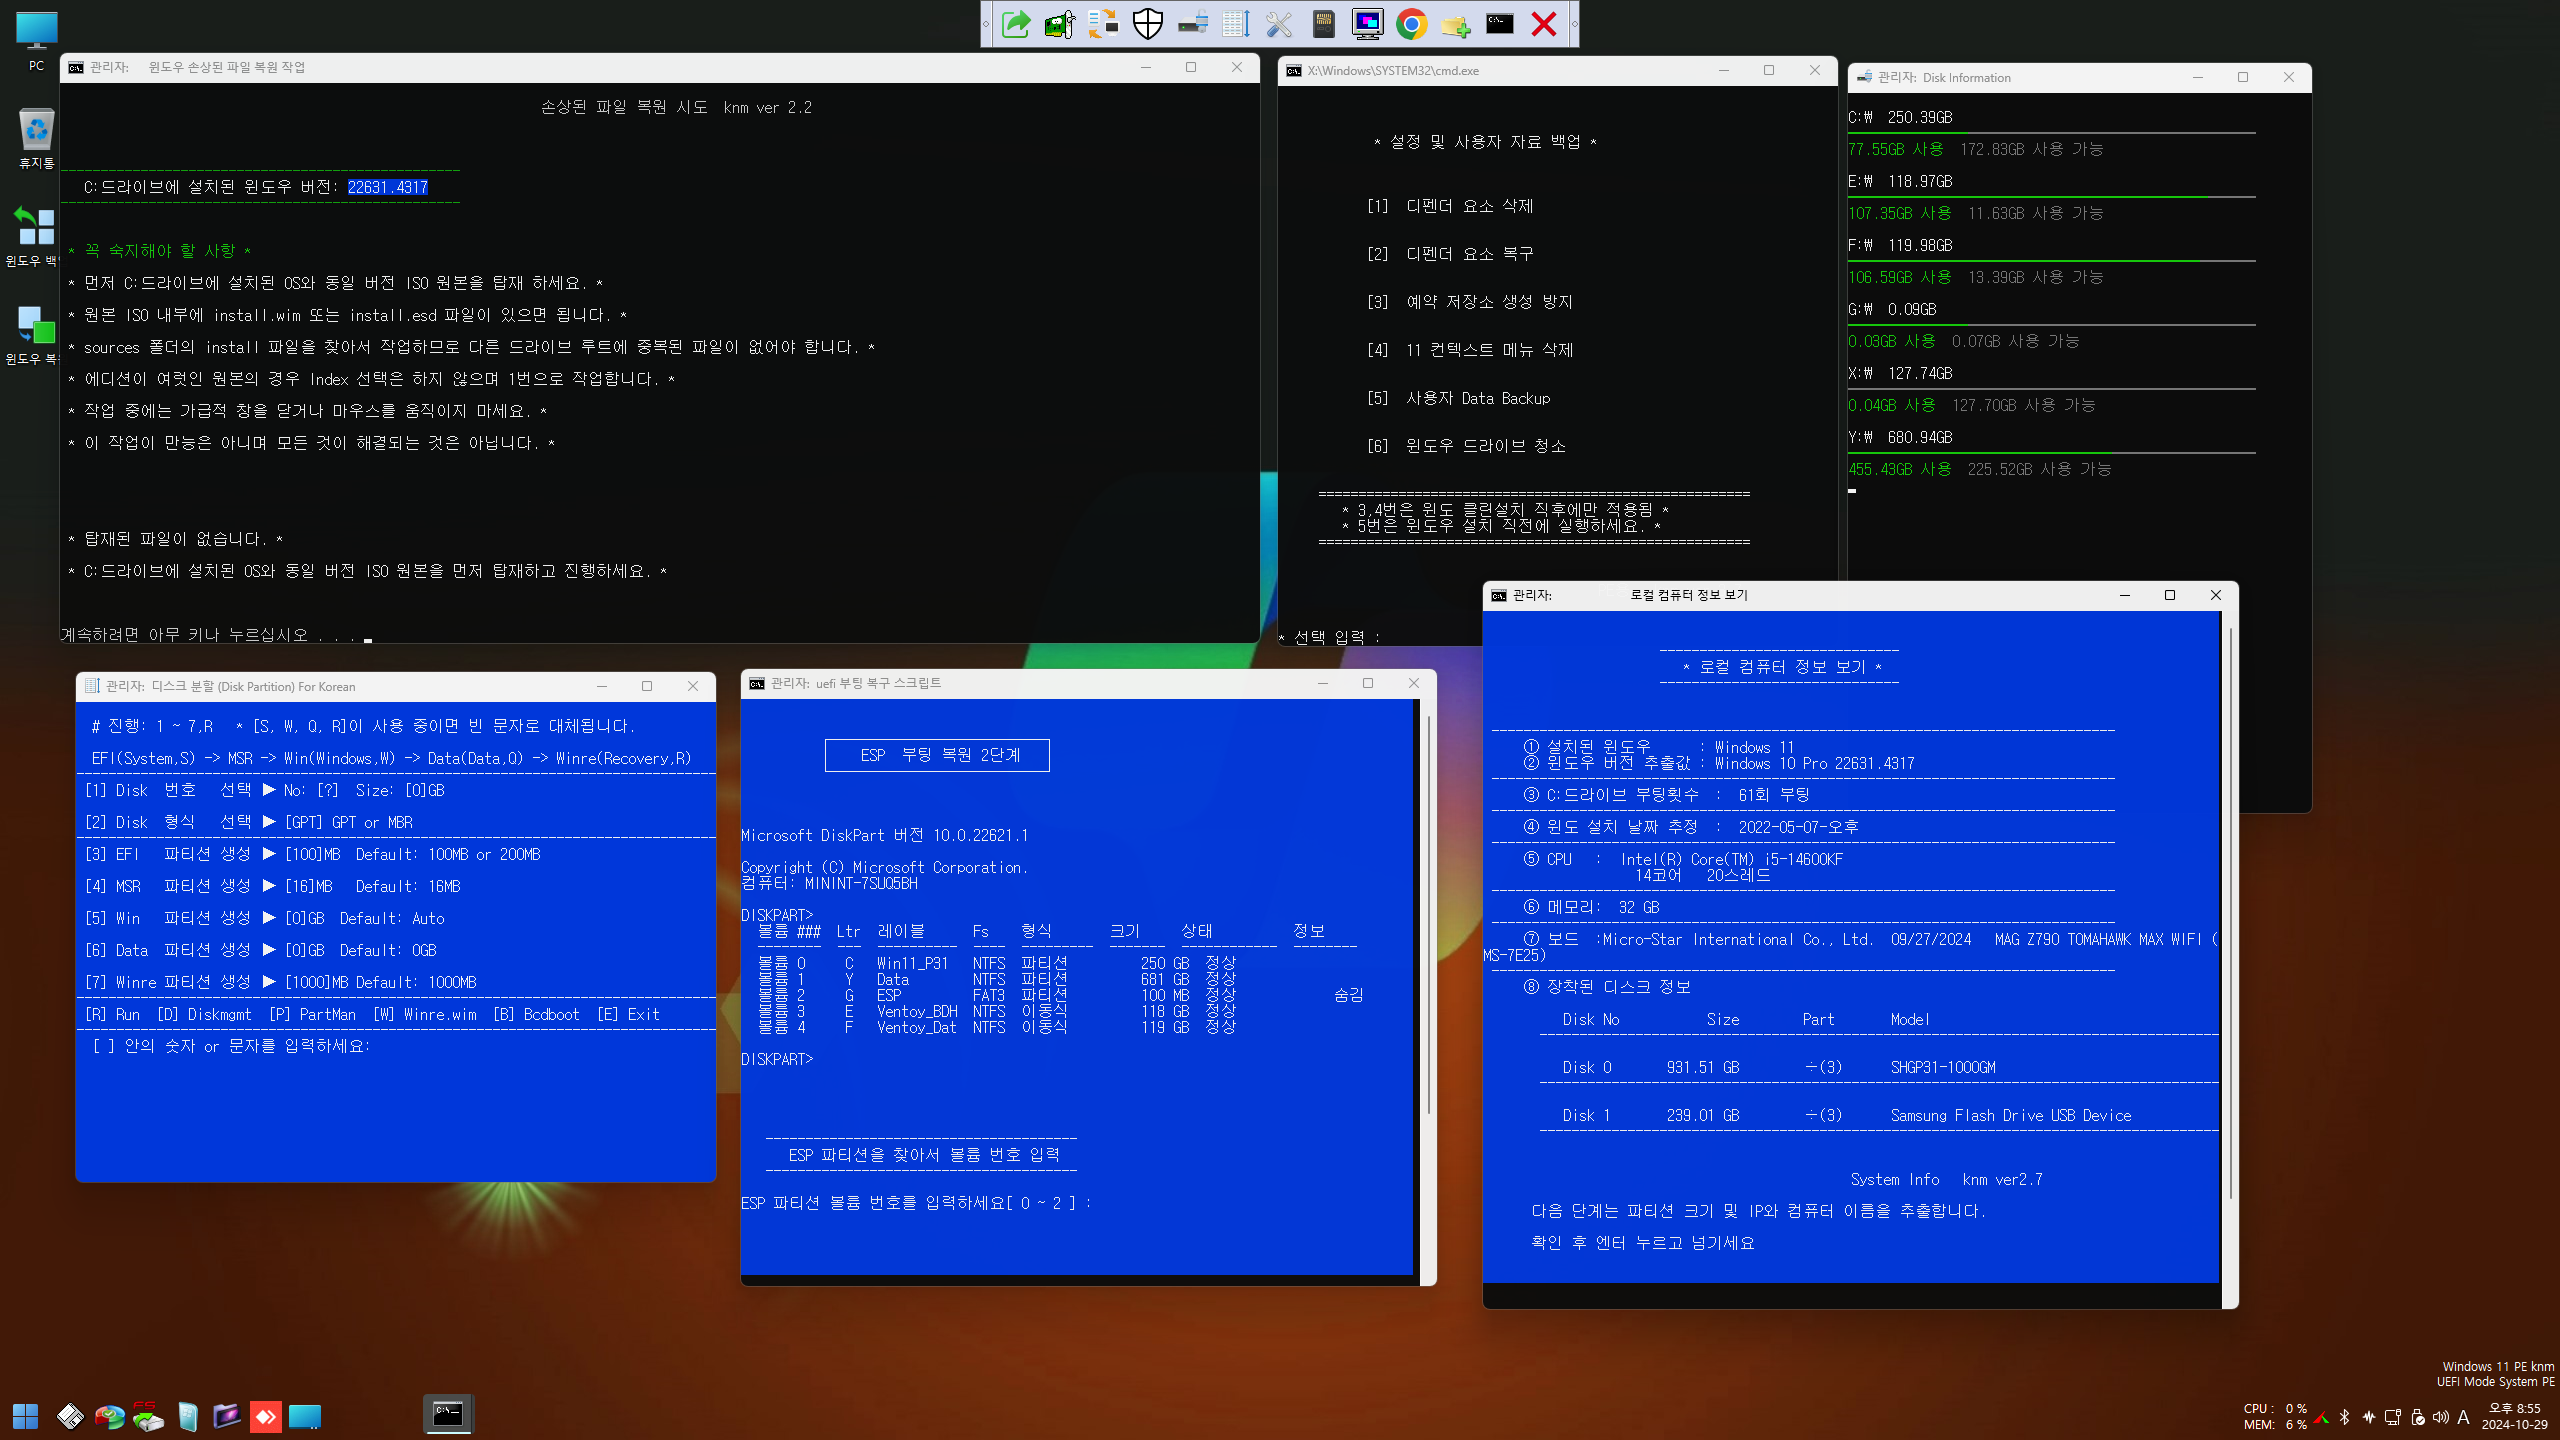Click the folder with green plus icon

pos(1456,24)
